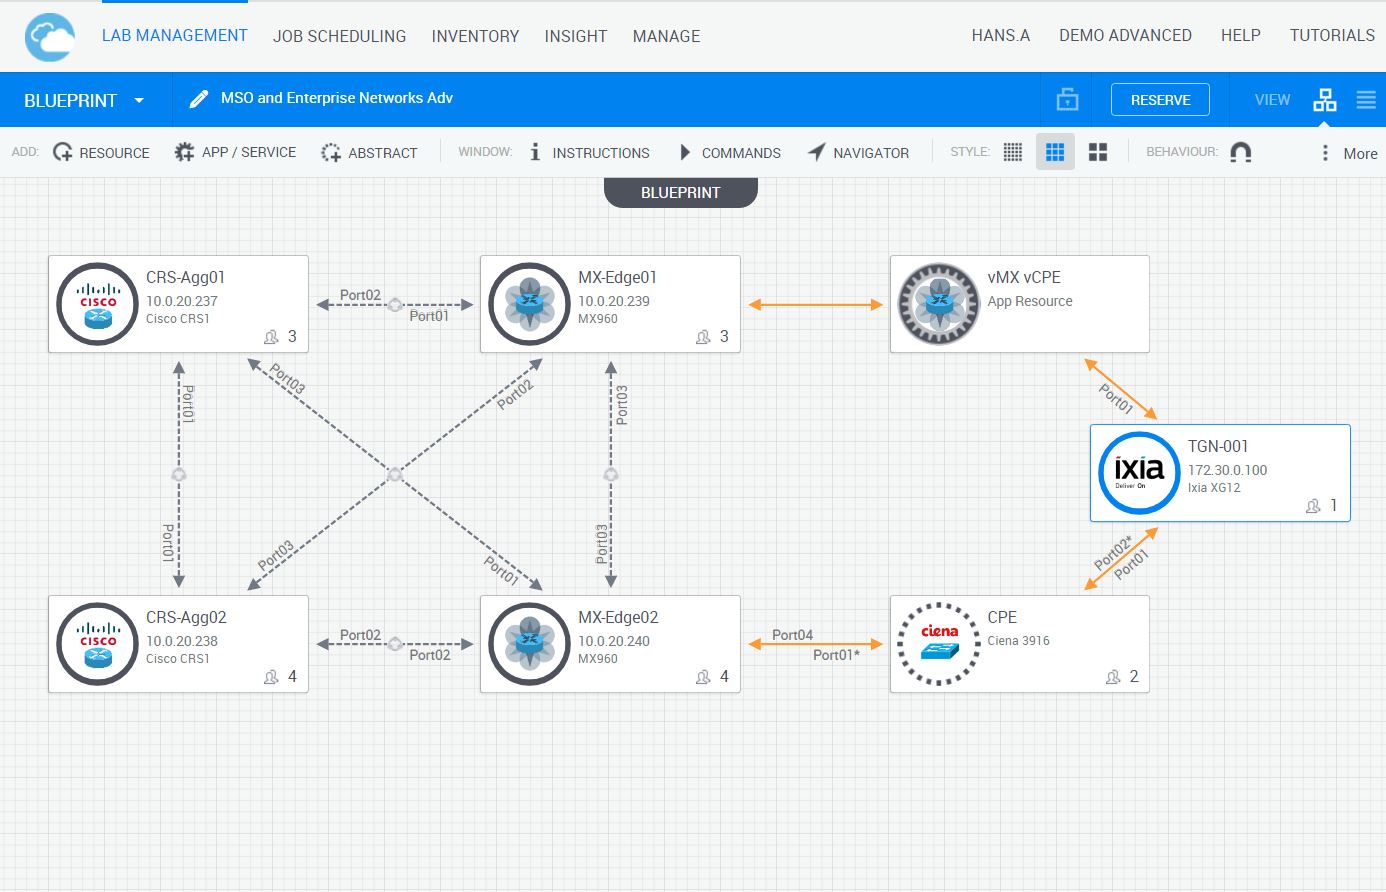The height and width of the screenshot is (892, 1386).
Task: Click the CRS-Agg01 to MX-Edge01 connection midpoint
Action: point(395,304)
